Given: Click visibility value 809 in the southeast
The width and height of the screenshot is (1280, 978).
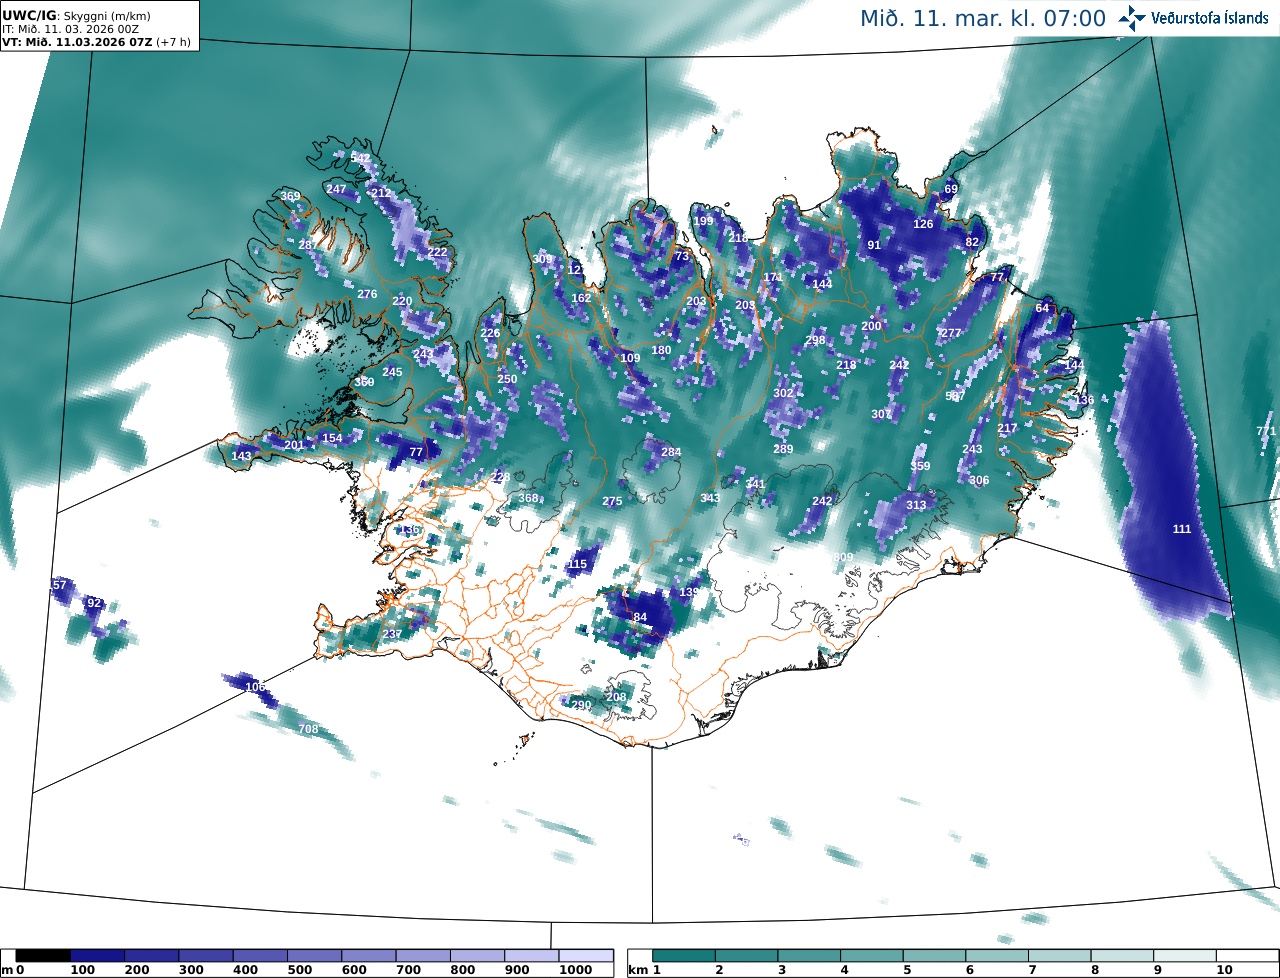Looking at the screenshot, I should point(843,557).
